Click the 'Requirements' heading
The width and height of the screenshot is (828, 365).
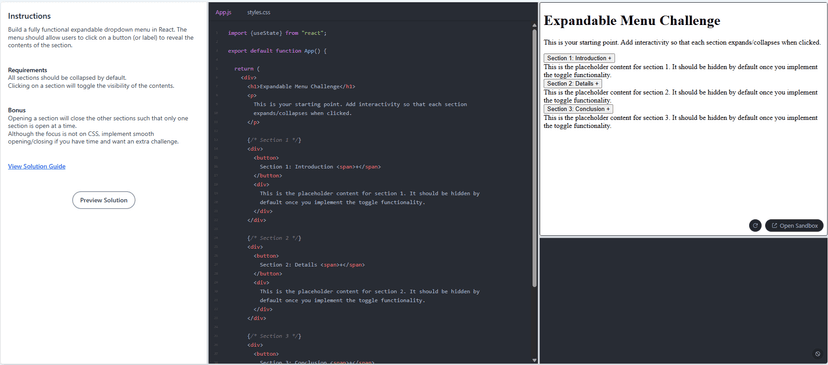(27, 70)
